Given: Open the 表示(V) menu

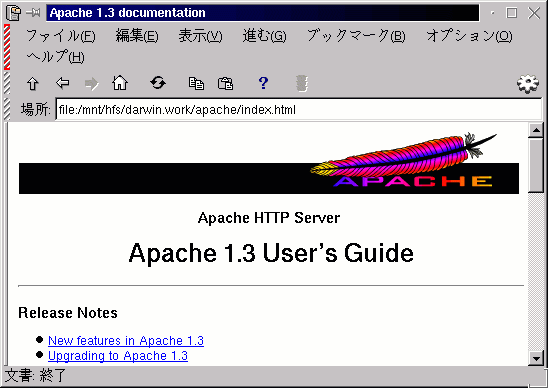Looking at the screenshot, I should 200,36.
